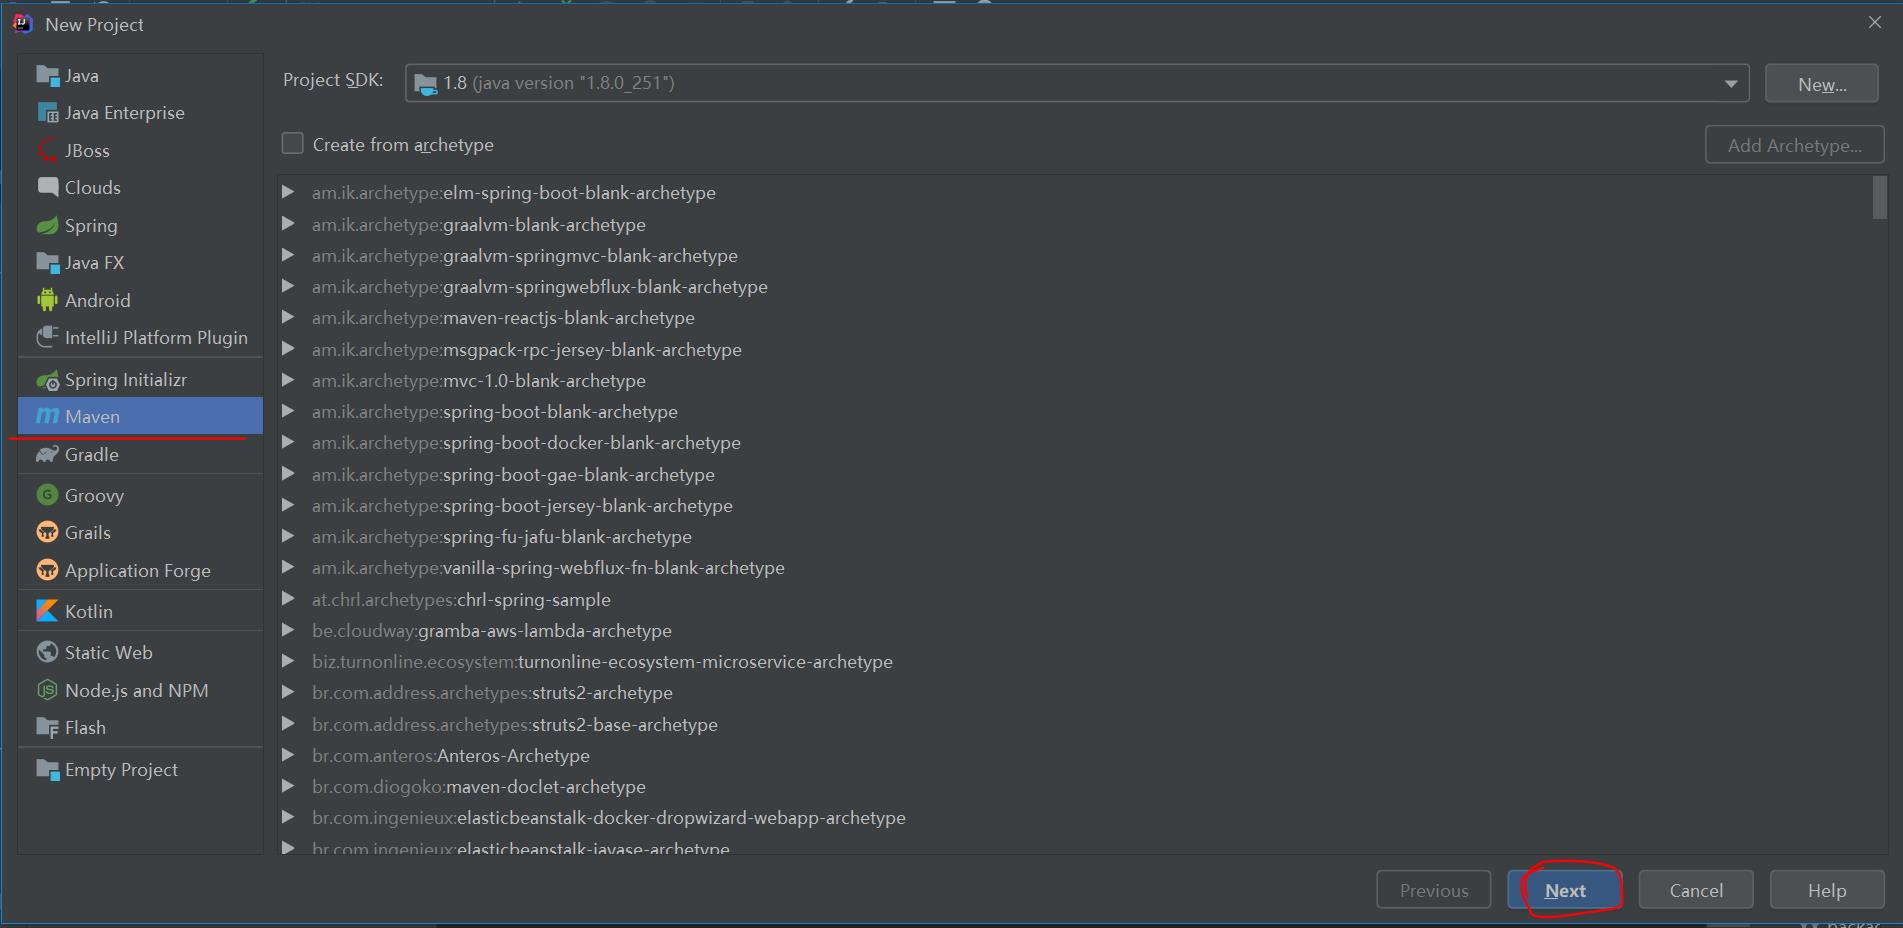1903x928 pixels.
Task: Click the JBoss icon in sidebar
Action: 47,151
